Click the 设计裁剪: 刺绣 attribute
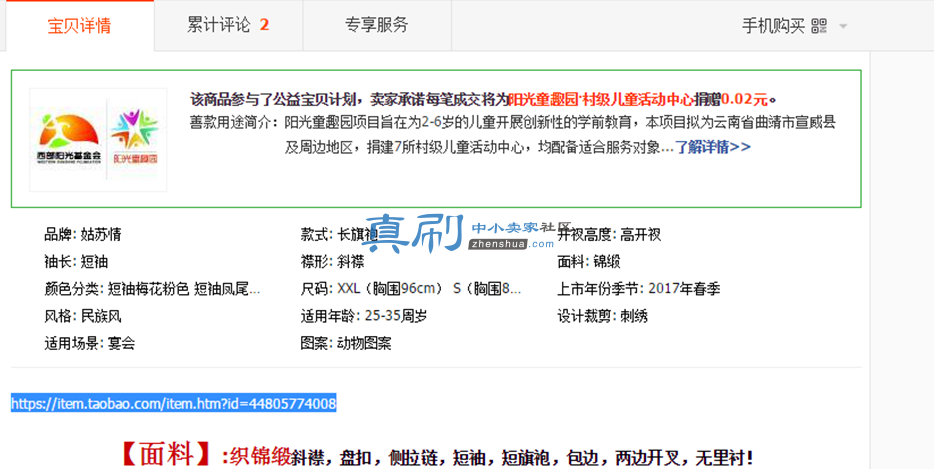Screen dimensions: 934x469 [602, 316]
